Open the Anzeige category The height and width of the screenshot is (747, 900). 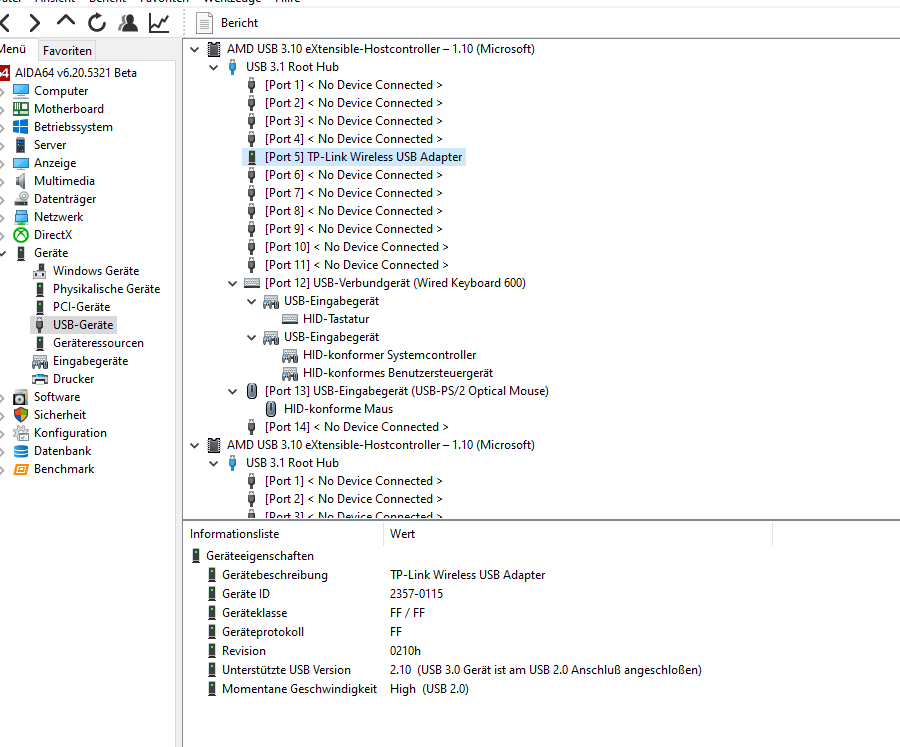click(x=55, y=163)
